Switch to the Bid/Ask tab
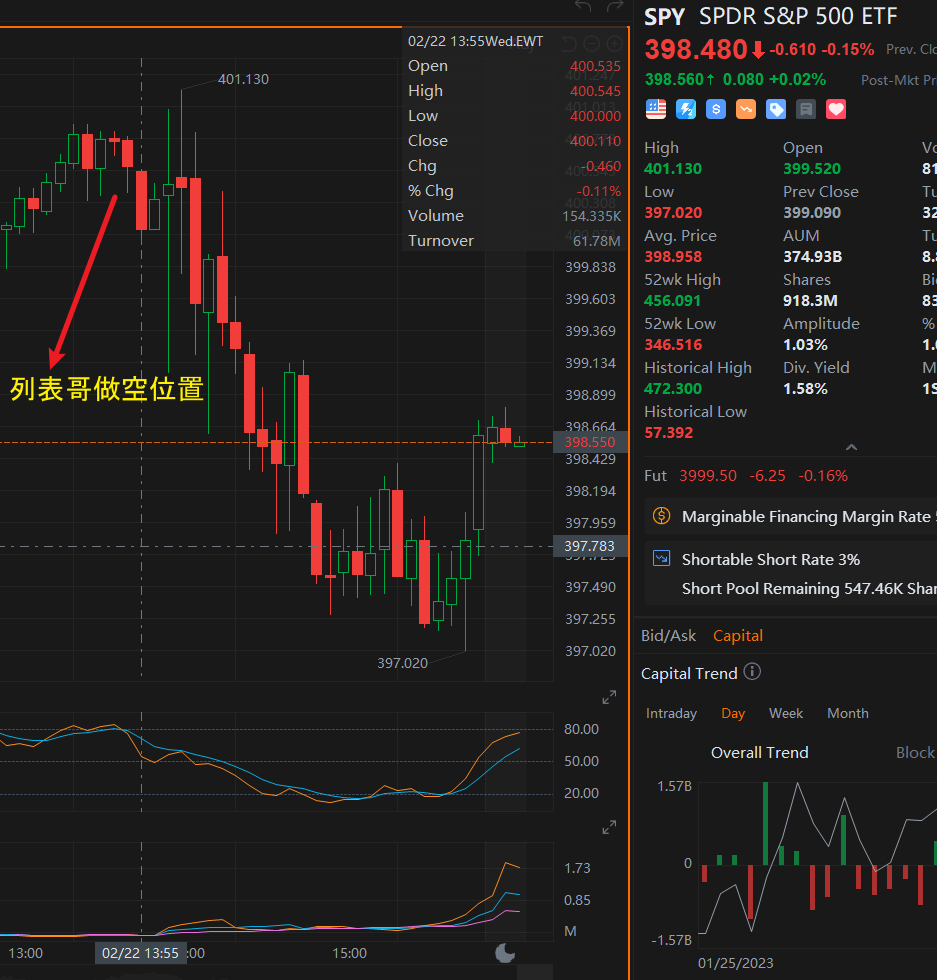The width and height of the screenshot is (937, 980). tap(668, 636)
